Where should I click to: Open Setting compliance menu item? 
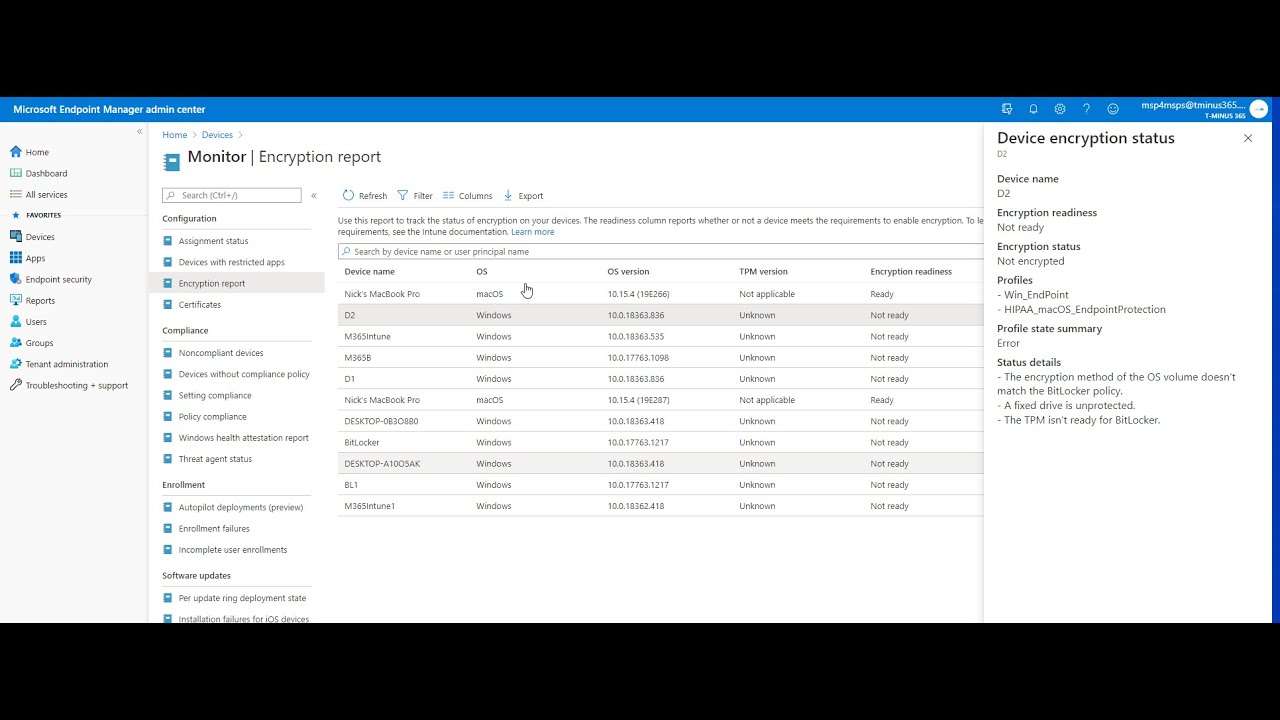(215, 395)
